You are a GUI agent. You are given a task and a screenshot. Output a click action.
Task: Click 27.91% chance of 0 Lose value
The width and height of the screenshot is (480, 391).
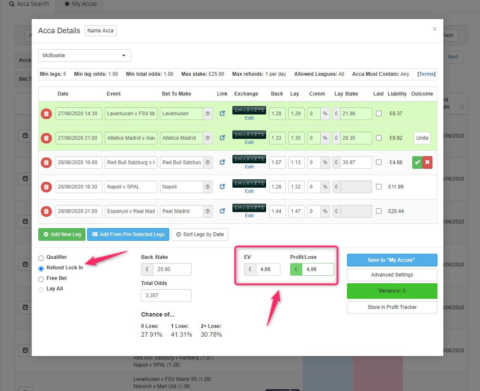151,334
